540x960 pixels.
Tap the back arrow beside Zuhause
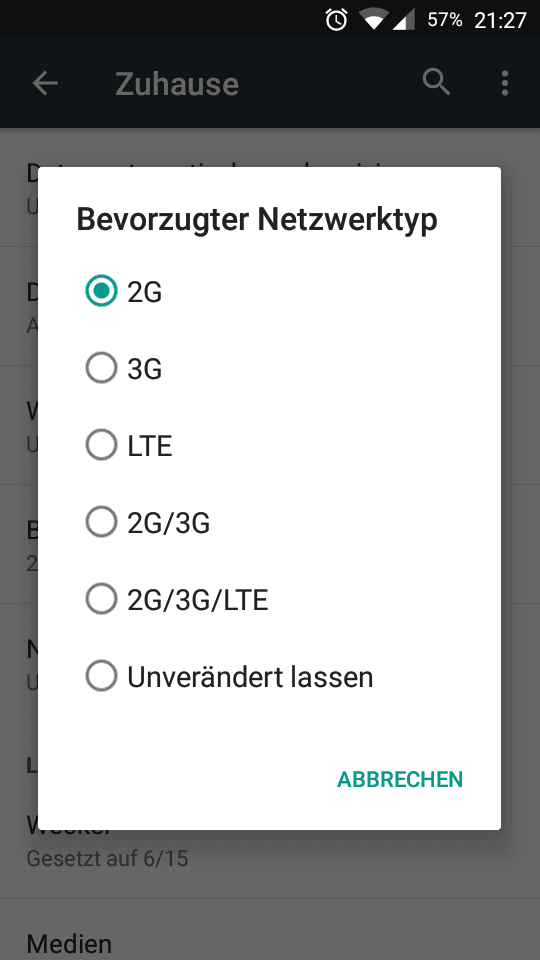coord(45,83)
